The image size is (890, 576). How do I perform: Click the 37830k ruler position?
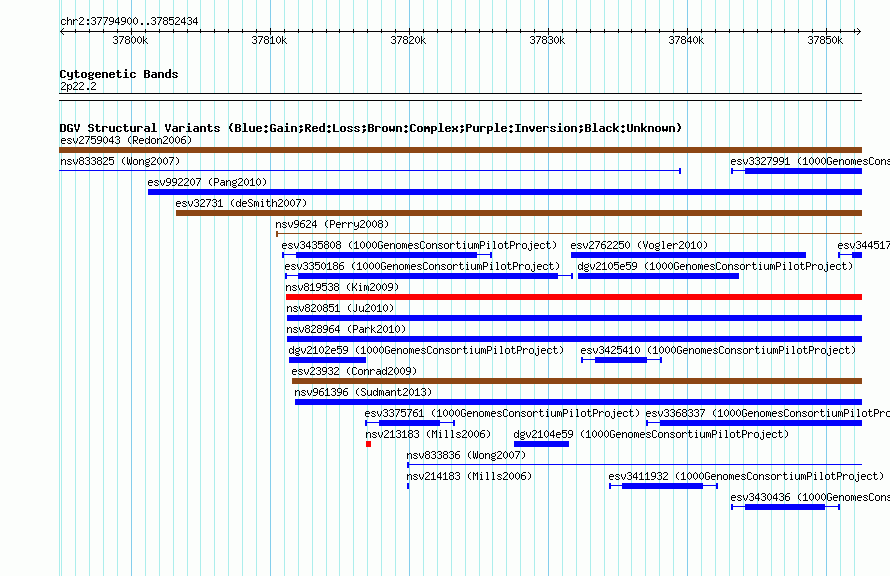coord(547,40)
